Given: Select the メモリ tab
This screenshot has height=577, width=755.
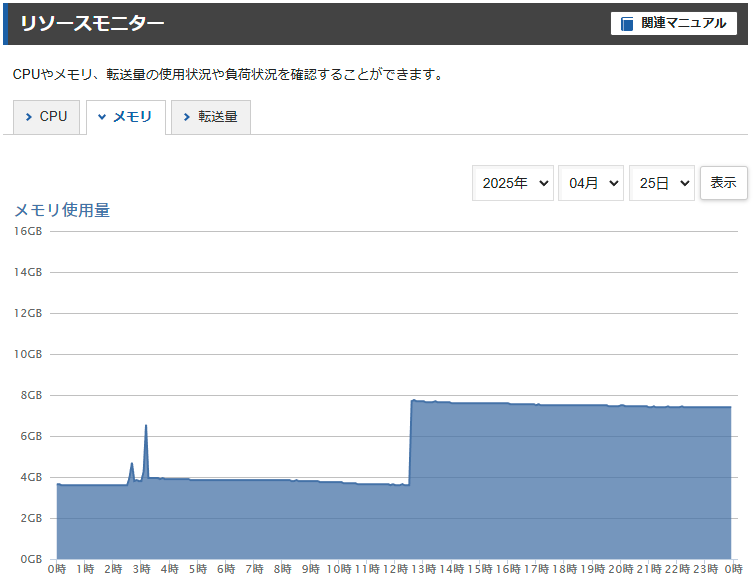Looking at the screenshot, I should click(126, 117).
